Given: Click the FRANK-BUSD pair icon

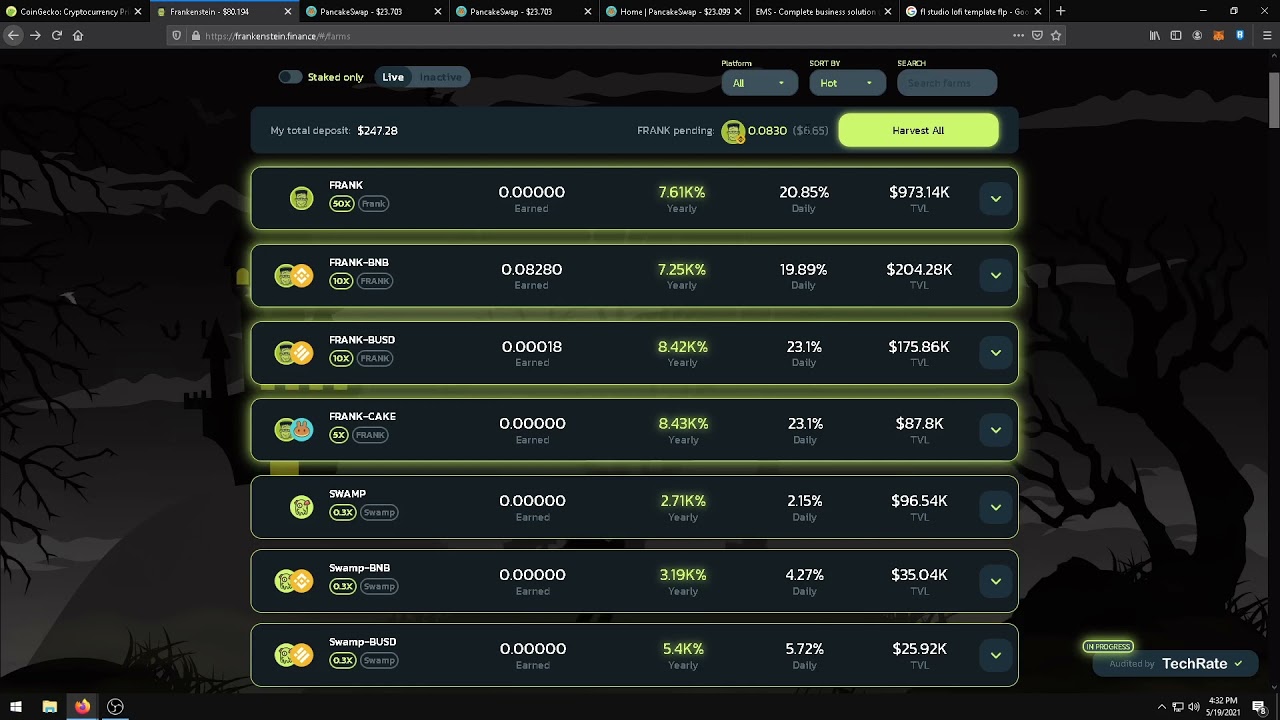Looking at the screenshot, I should click(x=294, y=352).
